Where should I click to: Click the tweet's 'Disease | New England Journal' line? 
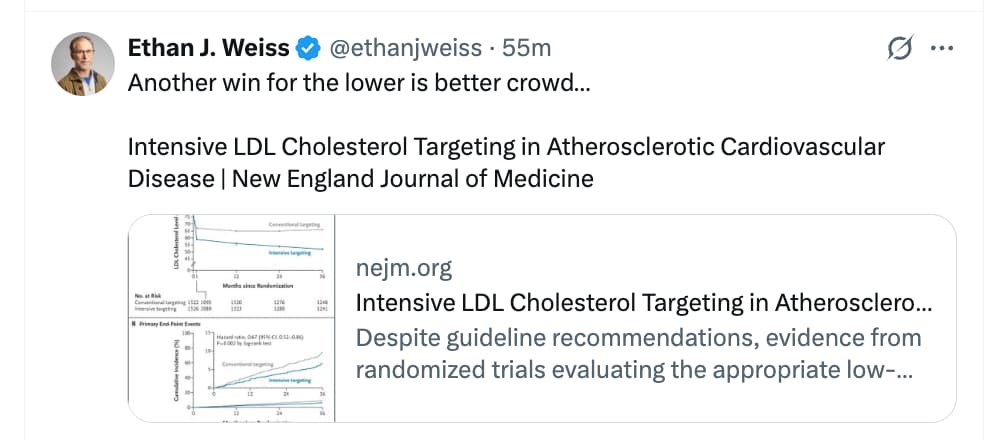click(360, 178)
